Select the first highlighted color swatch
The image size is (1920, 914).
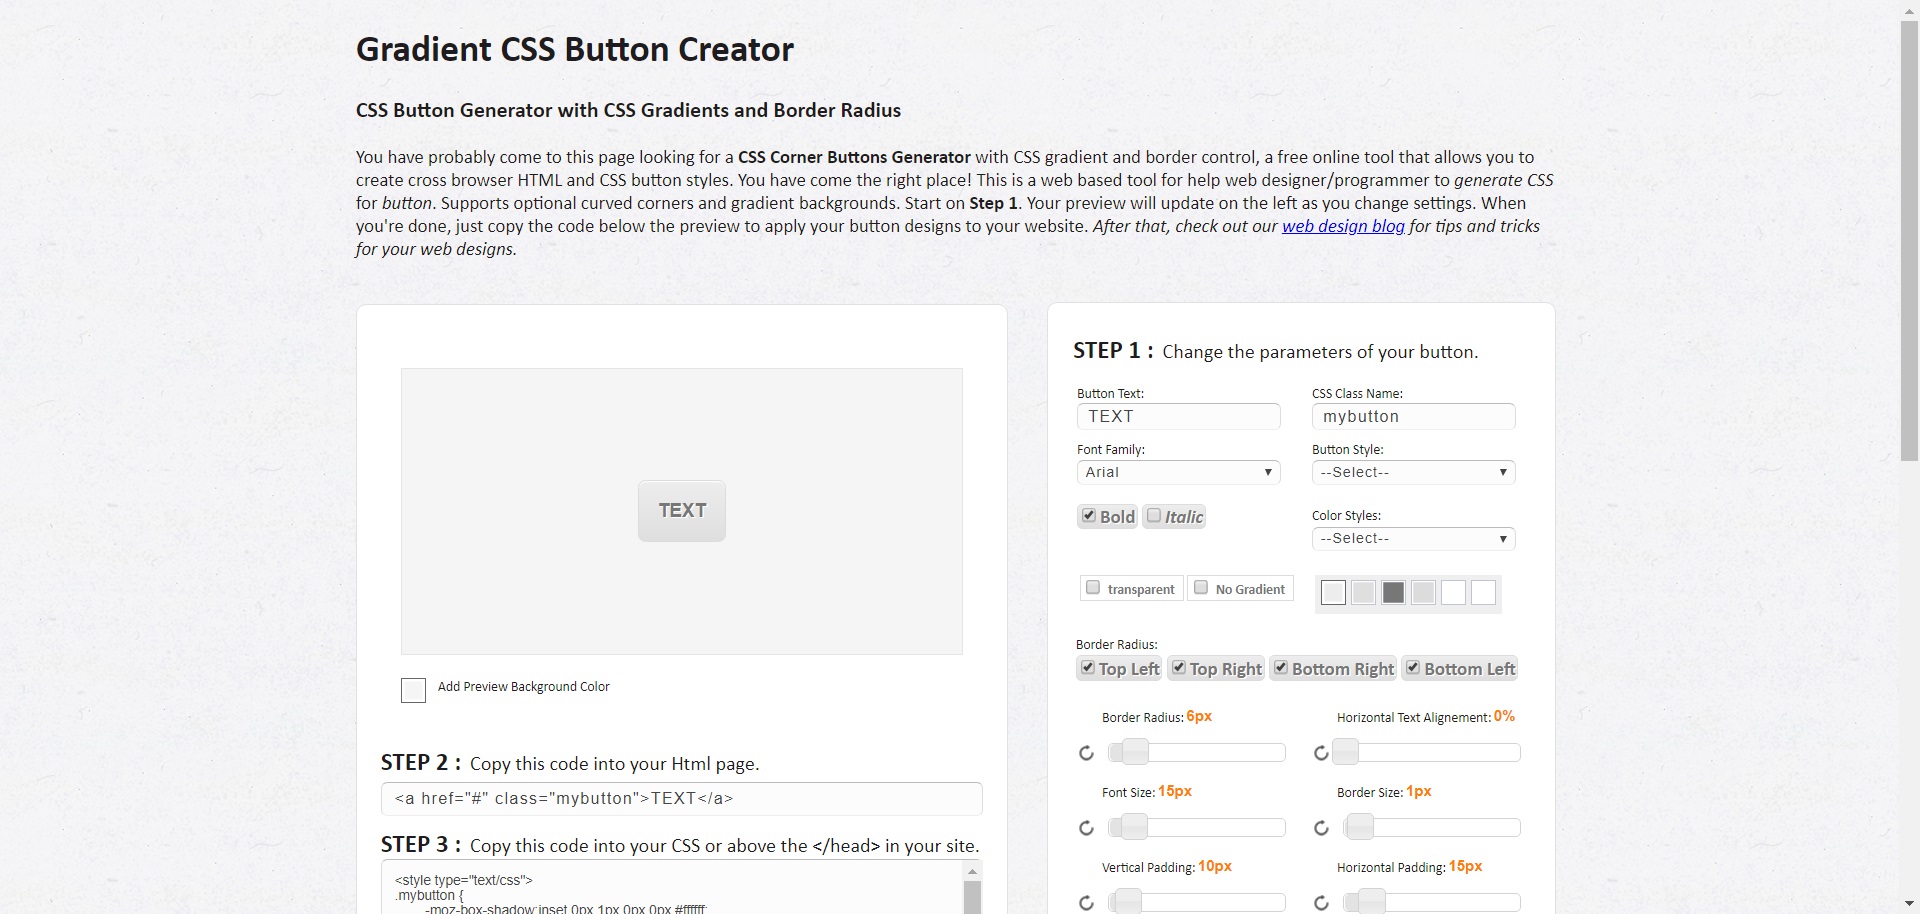pos(1333,593)
